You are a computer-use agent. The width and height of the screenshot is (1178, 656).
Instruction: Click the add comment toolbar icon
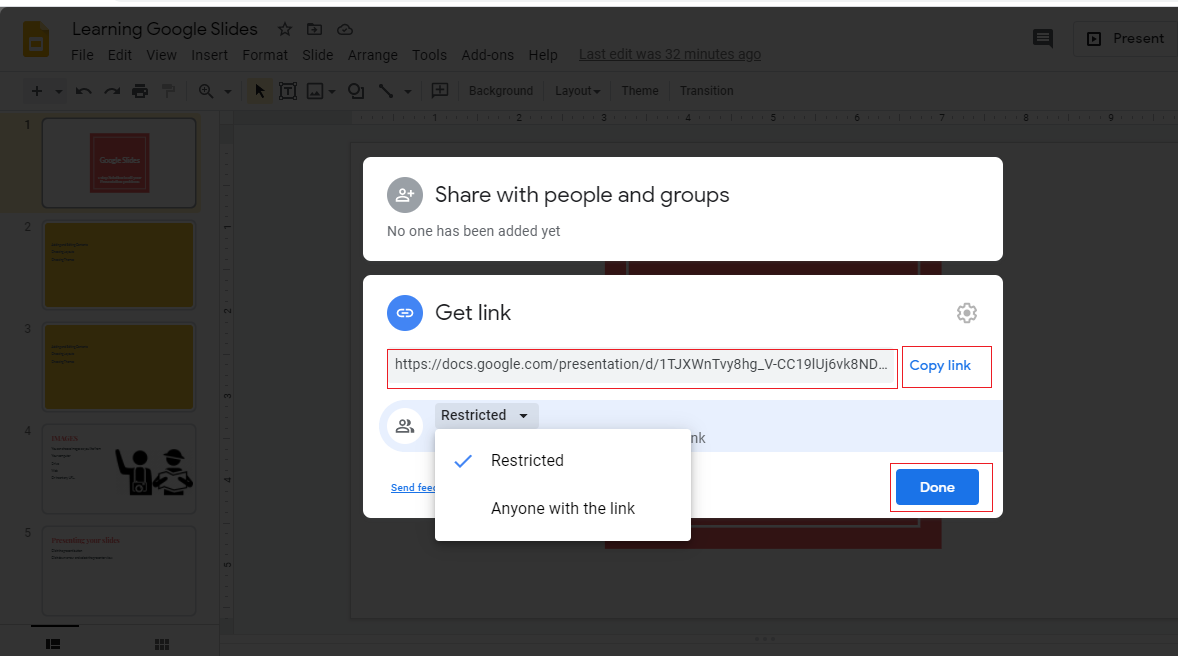coord(439,91)
